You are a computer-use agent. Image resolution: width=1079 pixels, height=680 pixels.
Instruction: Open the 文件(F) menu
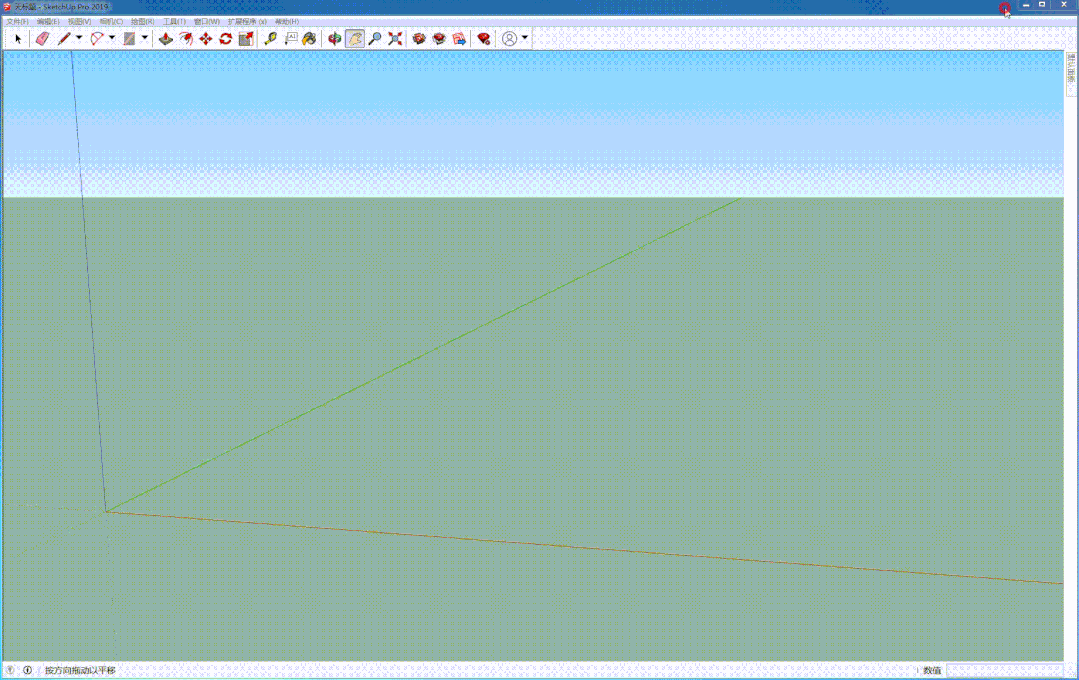[x=18, y=21]
